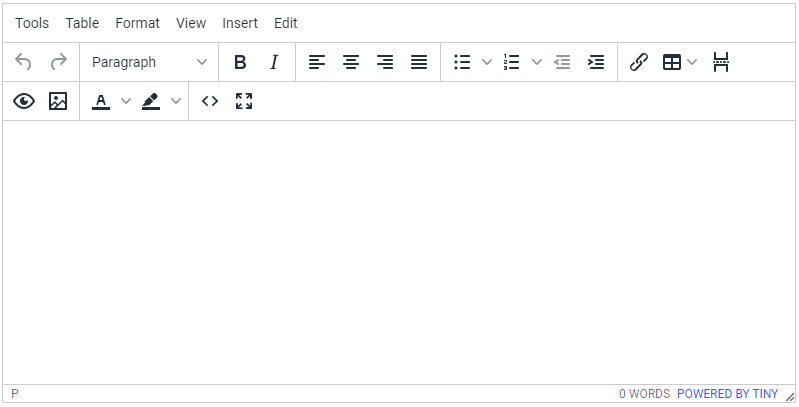The width and height of the screenshot is (799, 407).
Task: Toggle bold formatting
Action: 240,62
